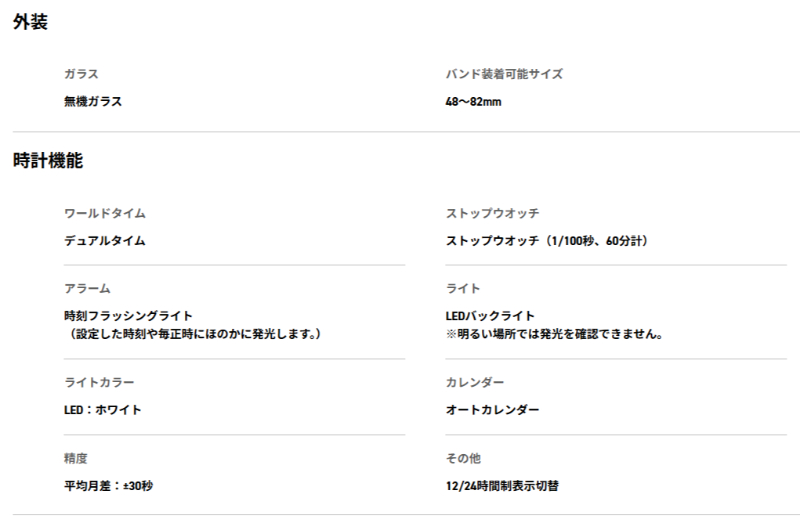Viewport: 800px width, 523px height.
Task: Select the 平均月差：±30秒 accuracy value
Action: pyautogui.click(x=108, y=486)
